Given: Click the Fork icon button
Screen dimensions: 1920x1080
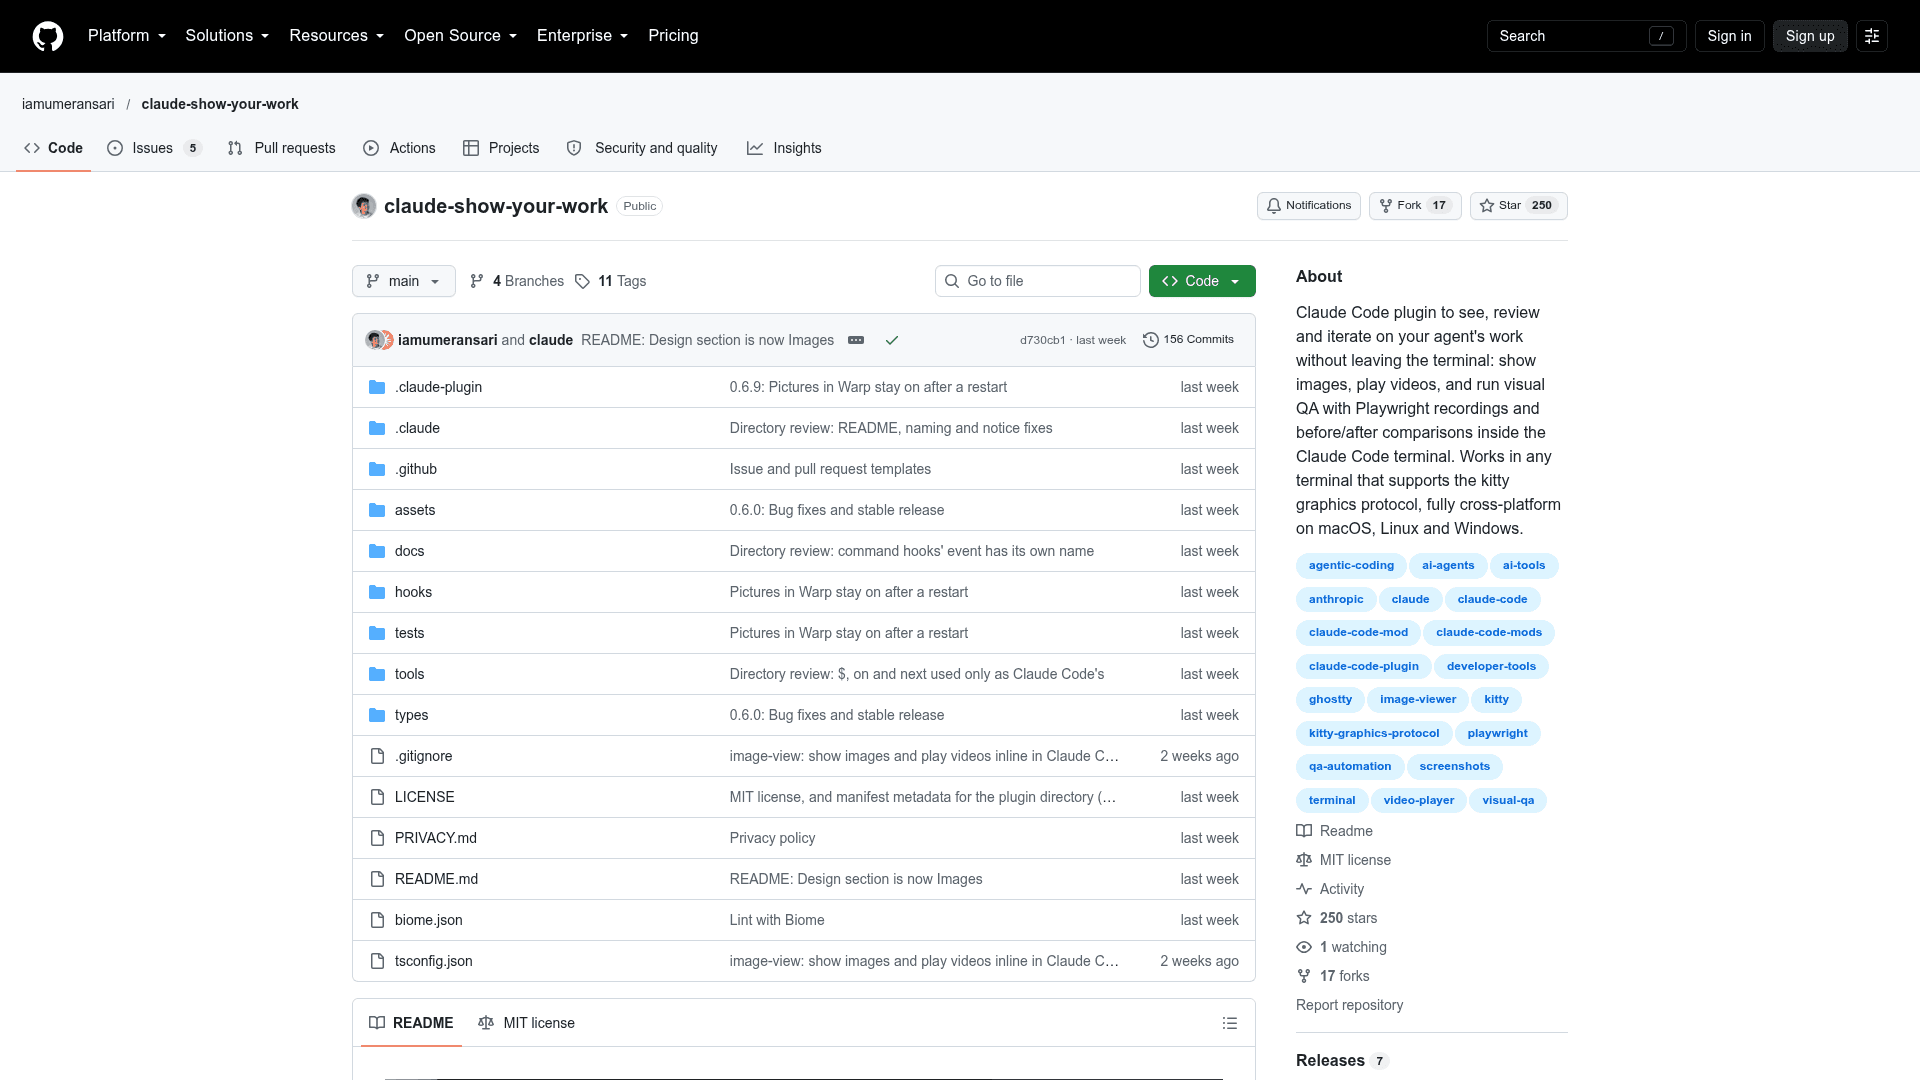Looking at the screenshot, I should (1415, 206).
